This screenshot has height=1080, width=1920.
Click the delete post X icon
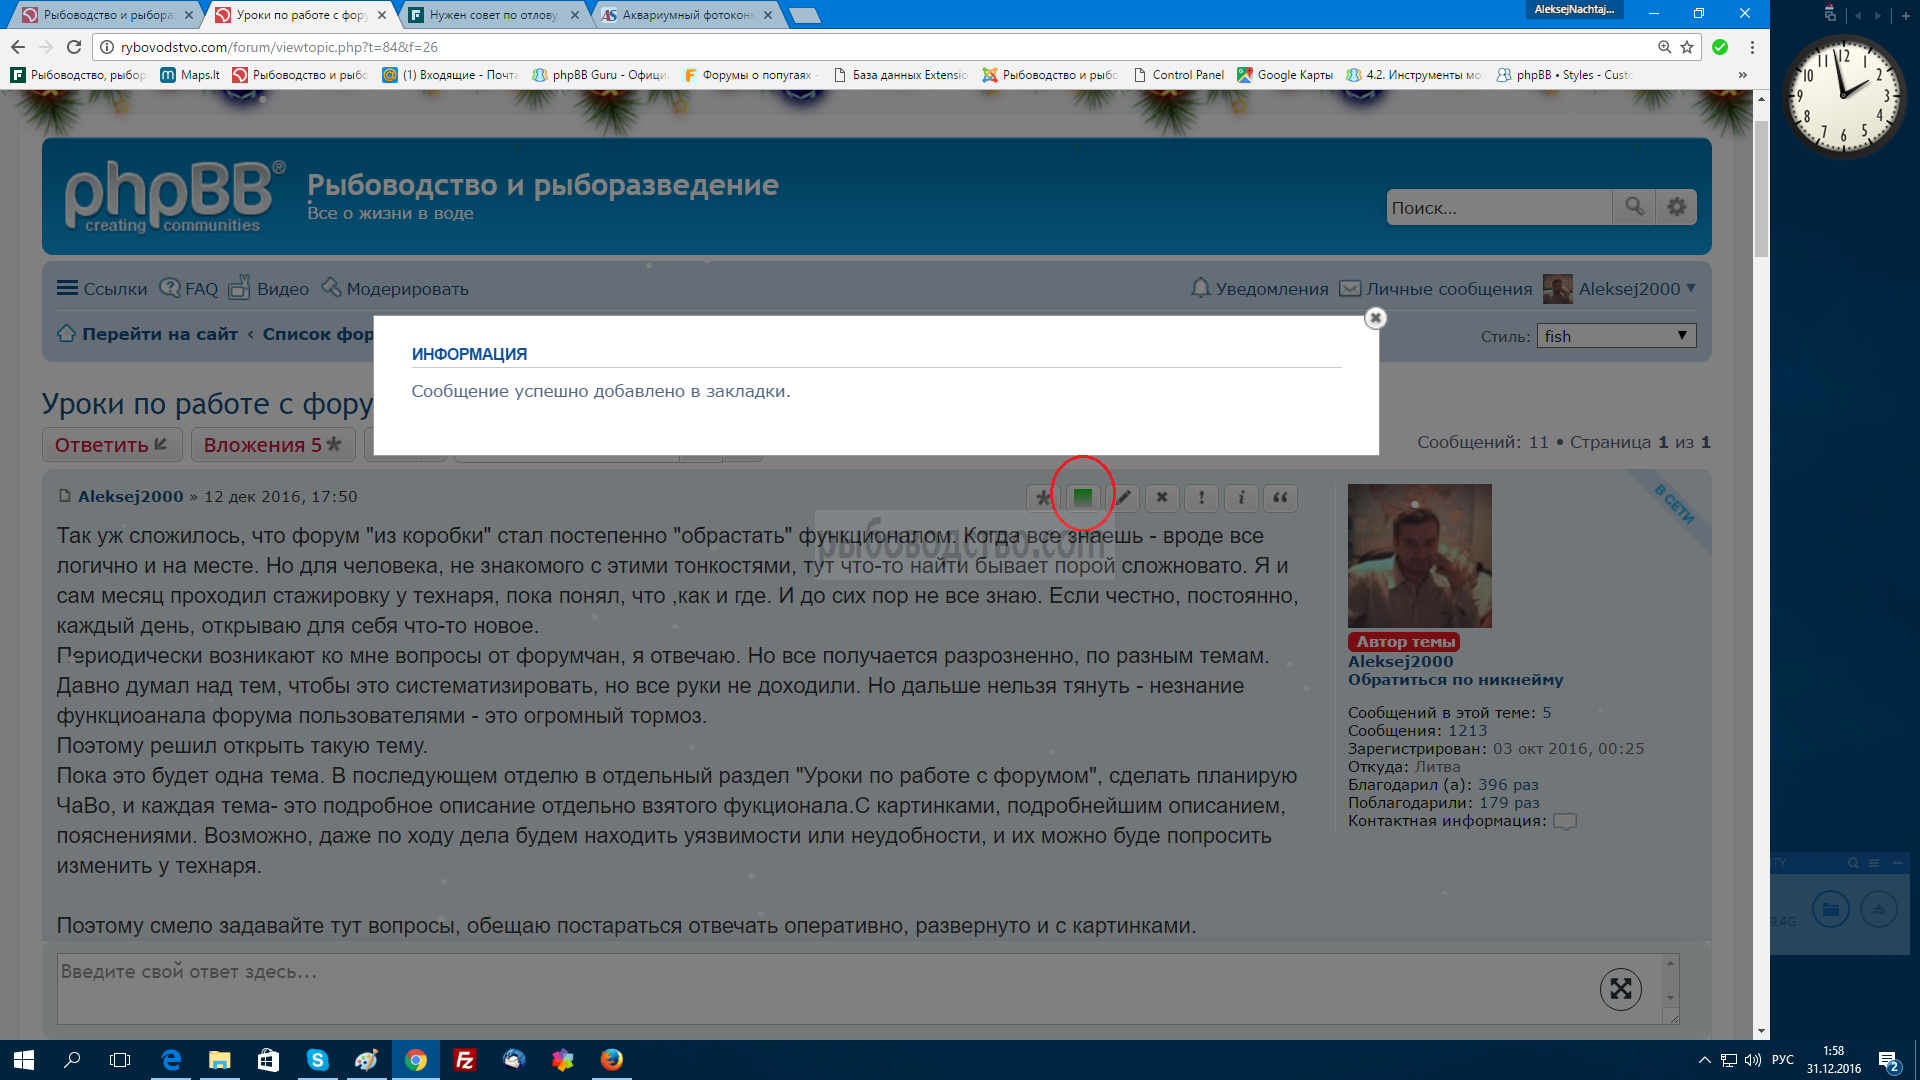tap(1162, 497)
